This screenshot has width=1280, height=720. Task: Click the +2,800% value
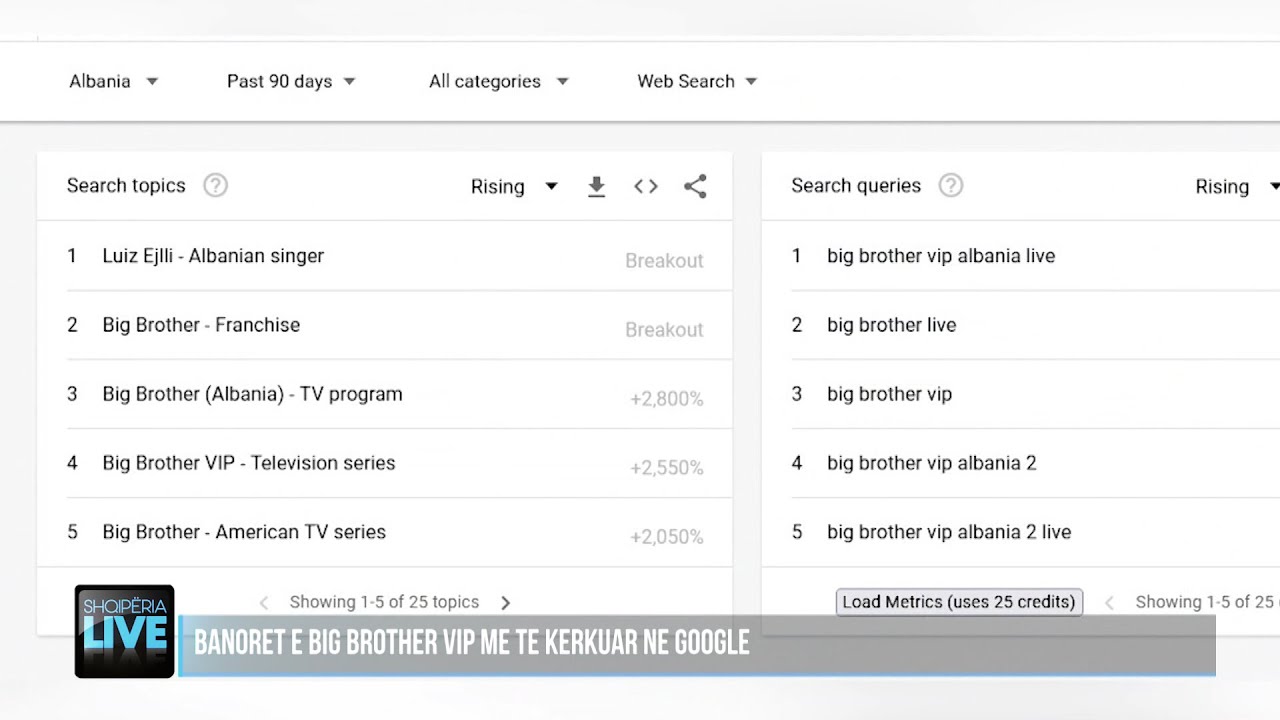pos(666,399)
